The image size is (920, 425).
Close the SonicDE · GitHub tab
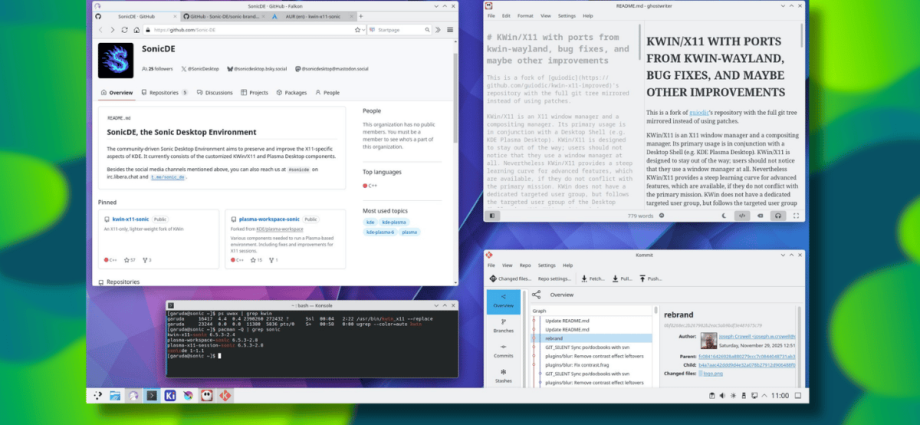coord(174,16)
